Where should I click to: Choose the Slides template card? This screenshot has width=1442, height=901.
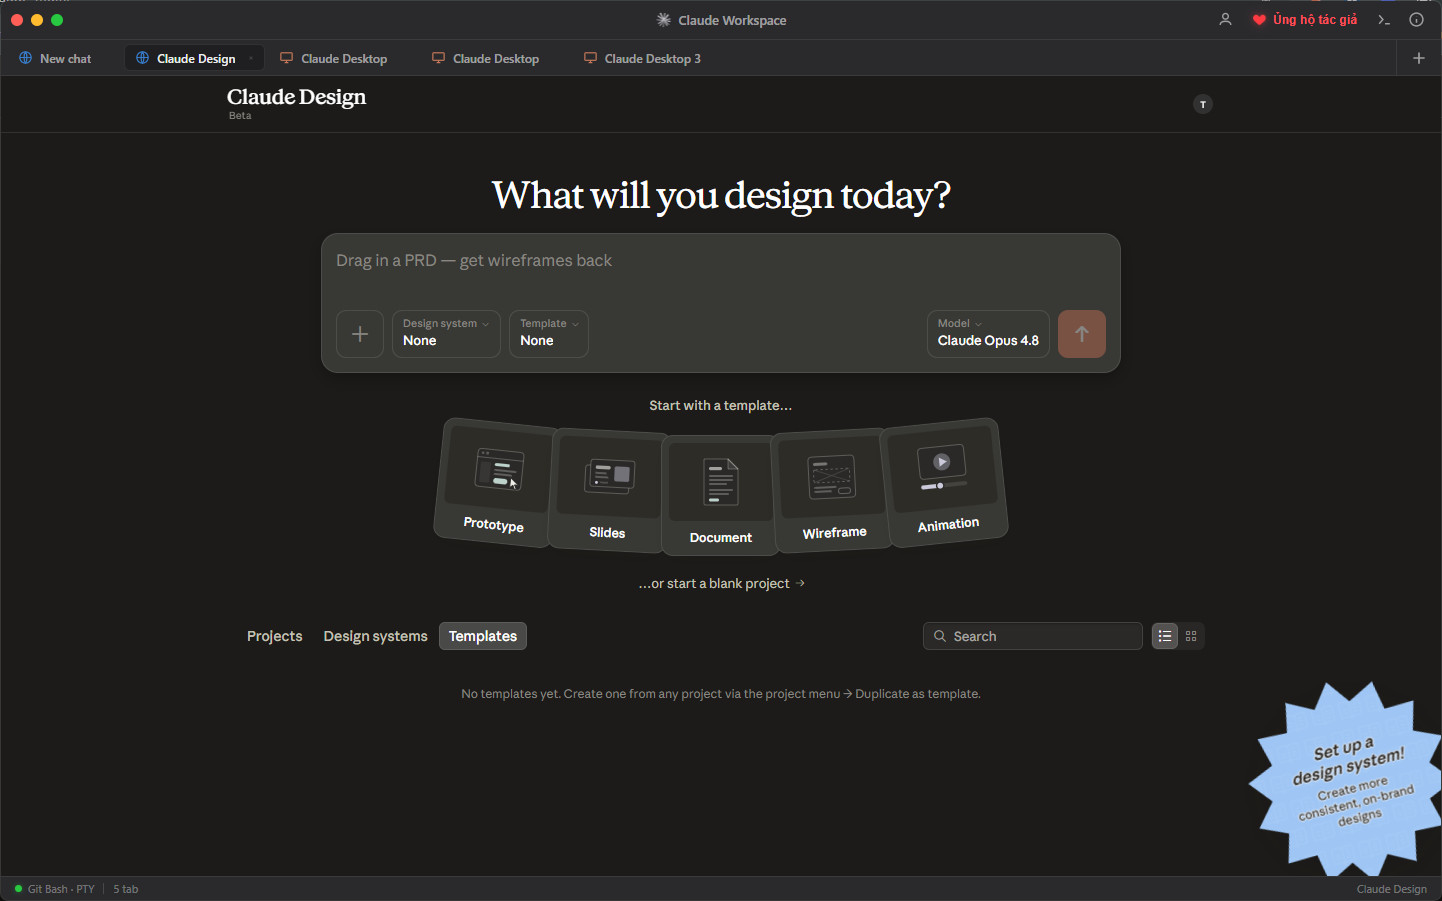tap(607, 490)
